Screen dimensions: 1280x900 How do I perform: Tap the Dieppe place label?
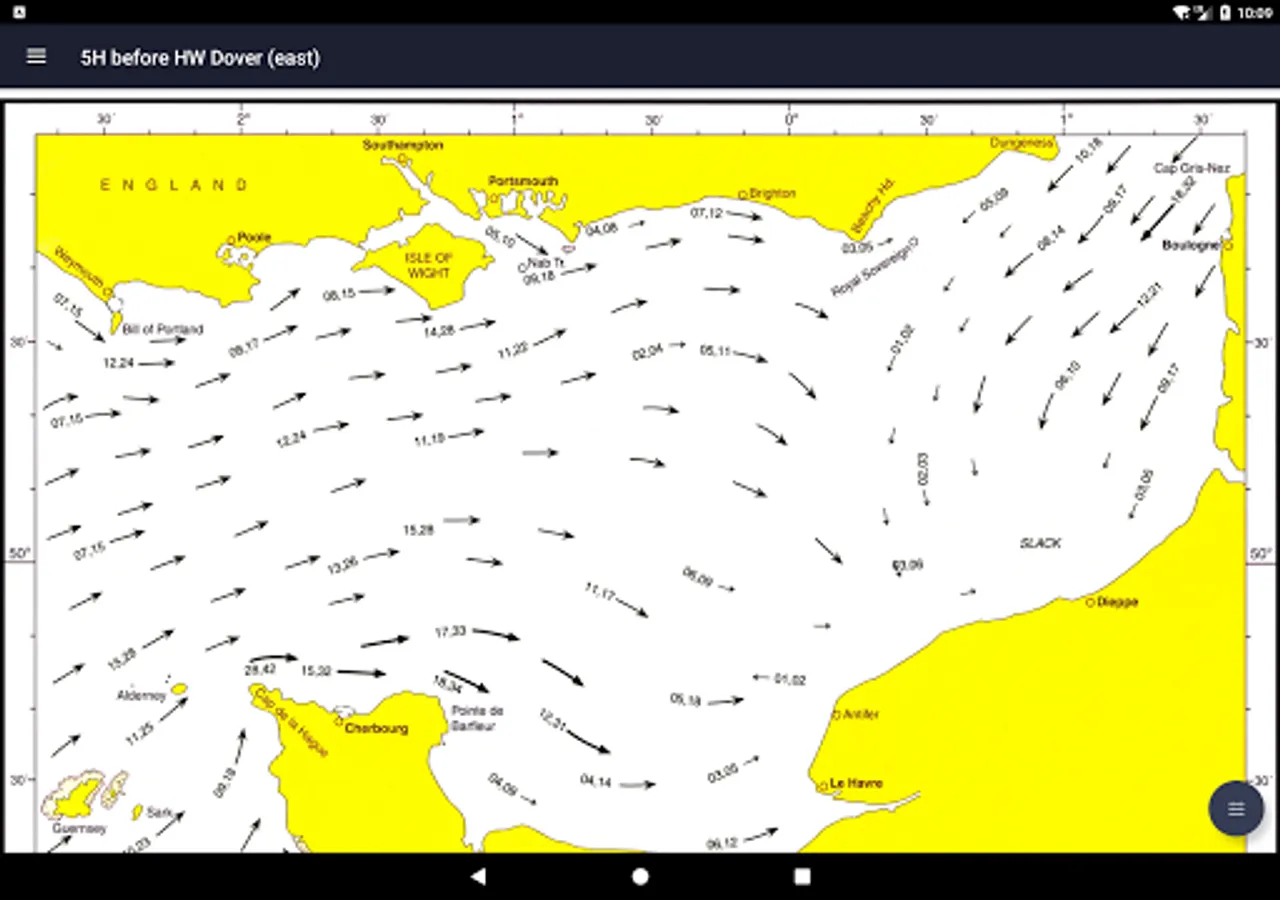pyautogui.click(x=1118, y=602)
